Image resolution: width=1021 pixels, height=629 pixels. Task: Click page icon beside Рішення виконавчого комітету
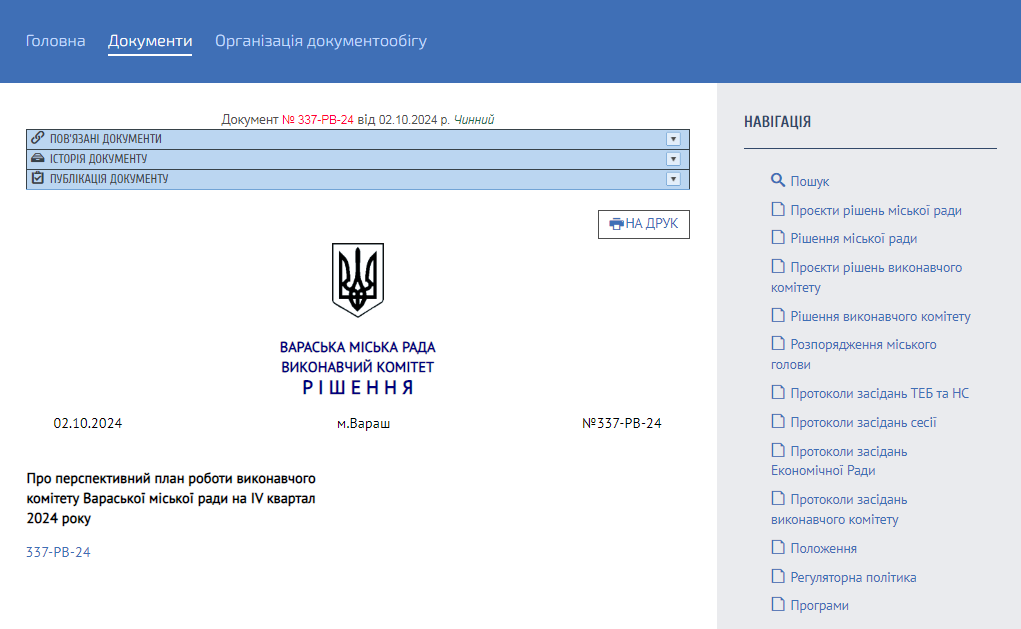pos(777,315)
